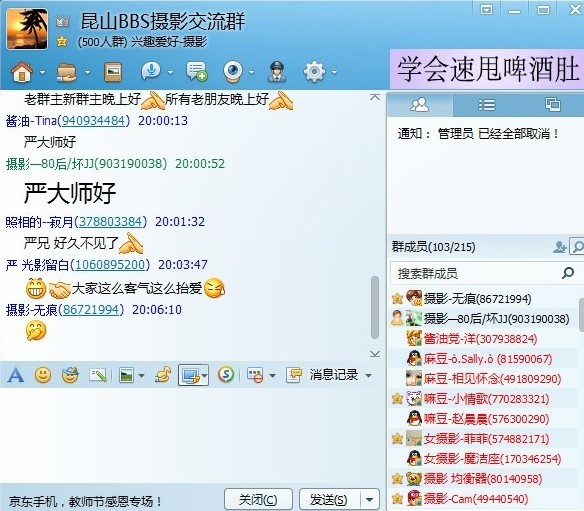This screenshot has width=584, height=511.
Task: Switch to the list view tab
Action: [486, 105]
